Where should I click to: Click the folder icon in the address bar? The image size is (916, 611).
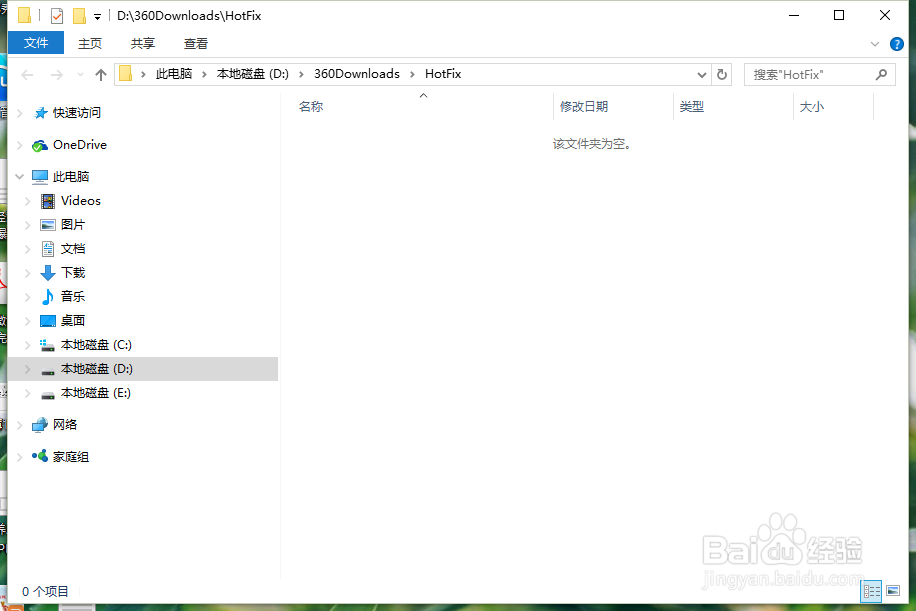click(x=124, y=73)
